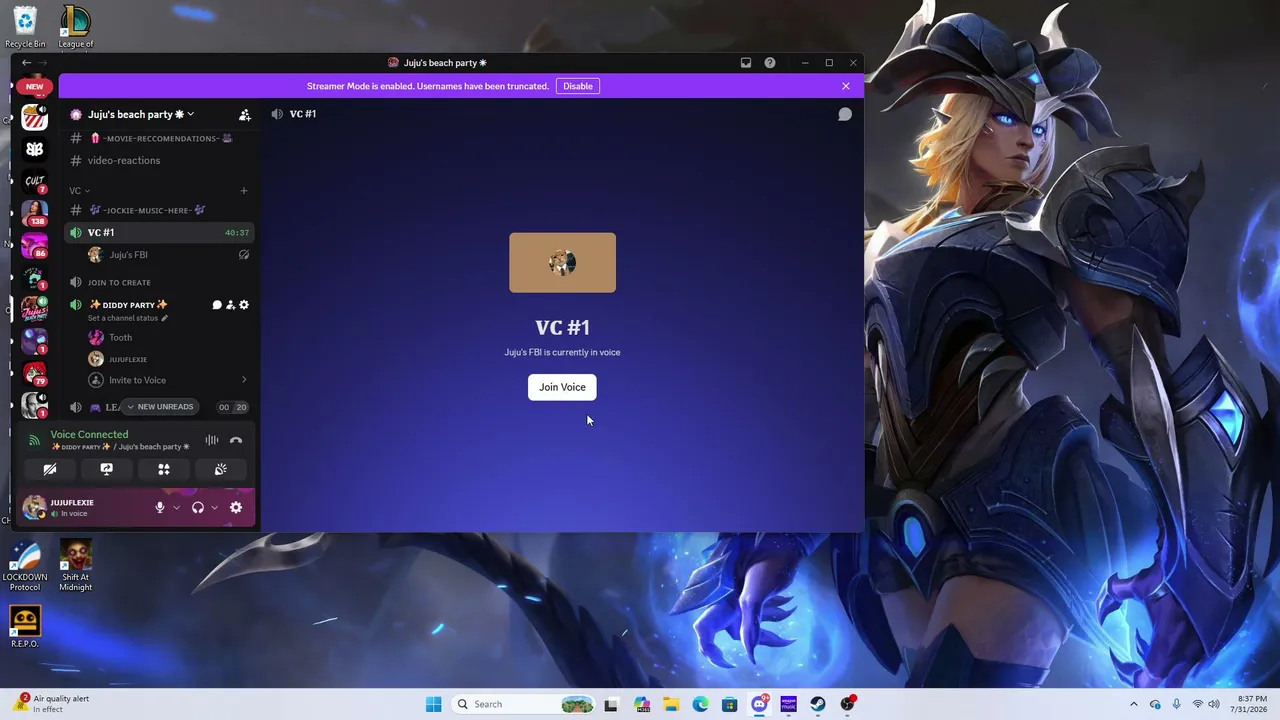Disconnect from voice with the hang-up icon
The width and height of the screenshot is (1280, 720).
236,440
